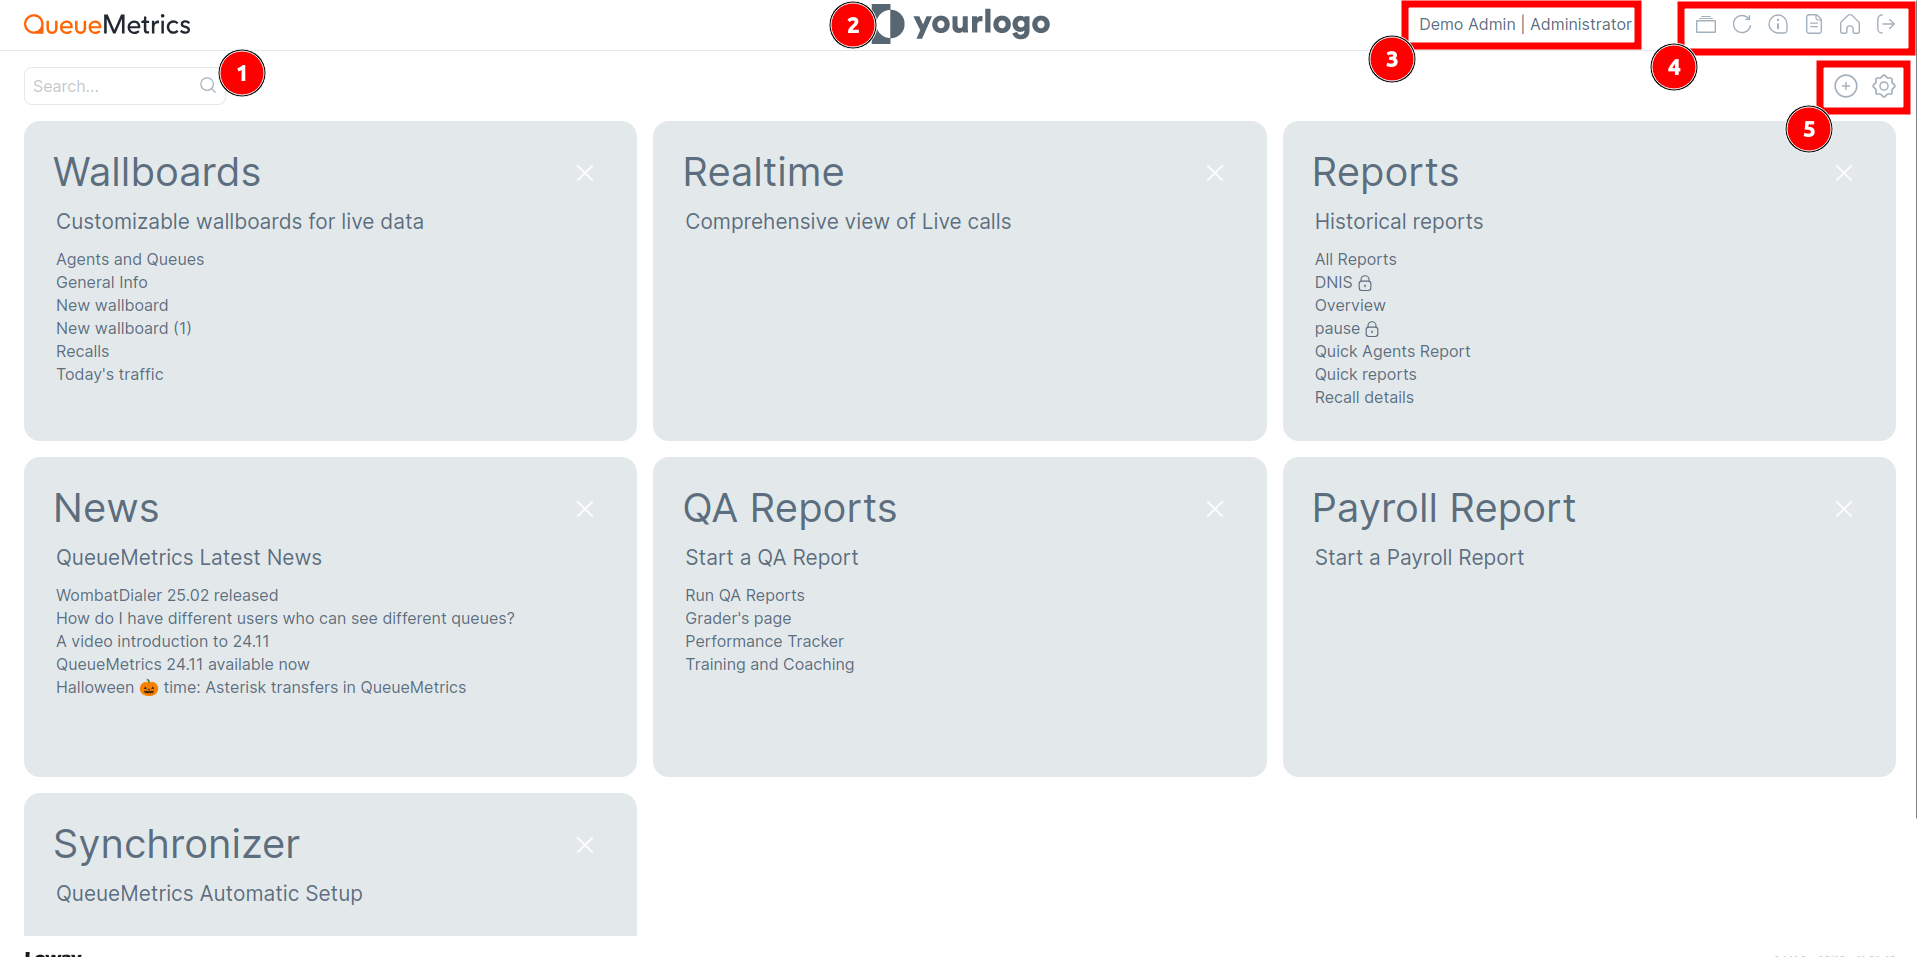Screen dimensions: 1917x957
Task: Click the QA Reports card heading
Action: pos(790,508)
